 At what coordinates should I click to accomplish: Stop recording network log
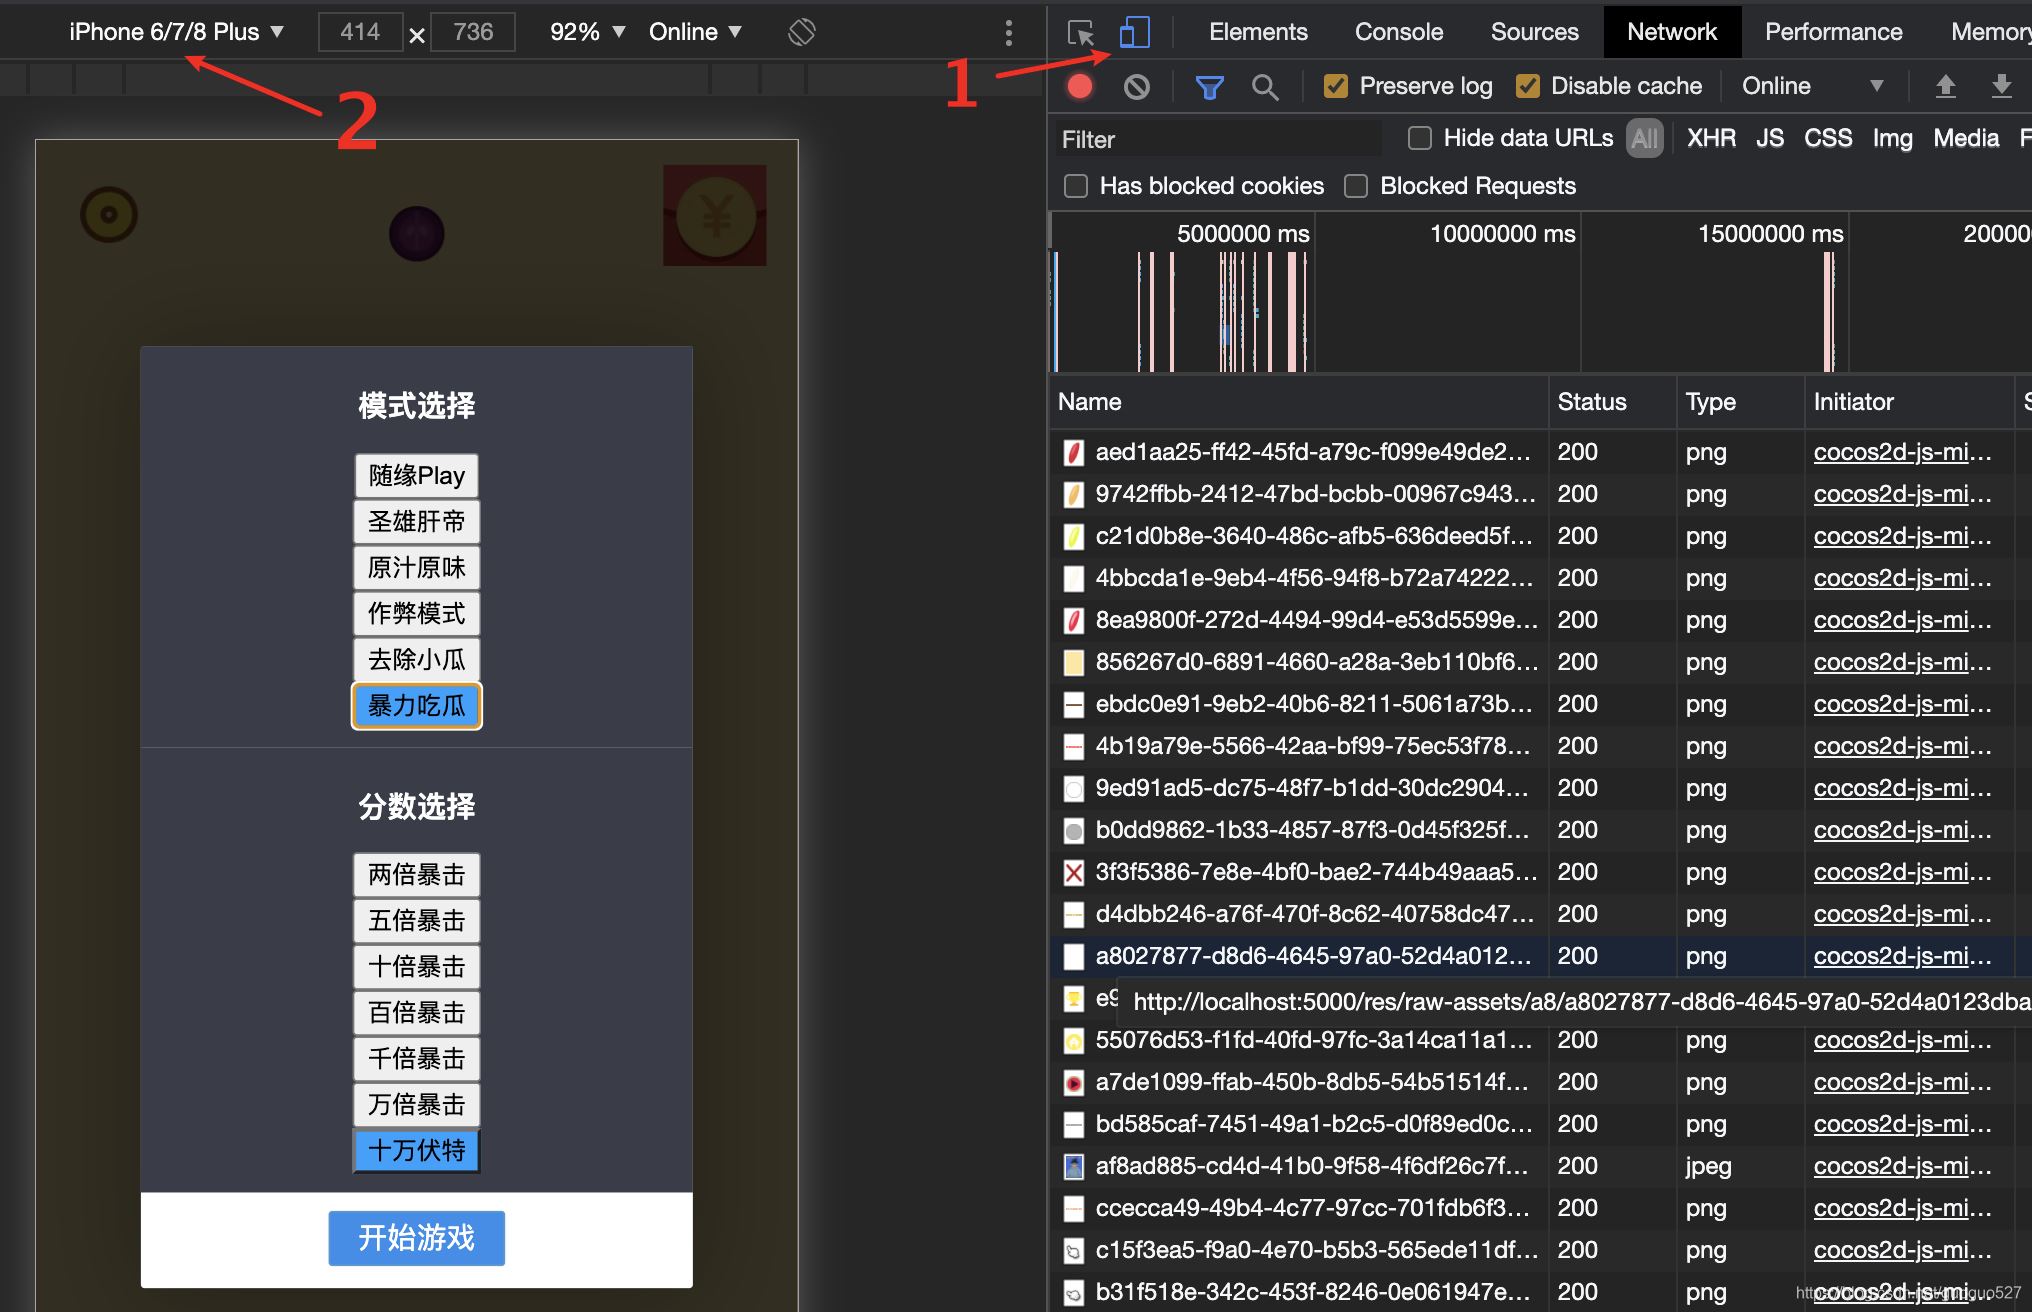1079,87
